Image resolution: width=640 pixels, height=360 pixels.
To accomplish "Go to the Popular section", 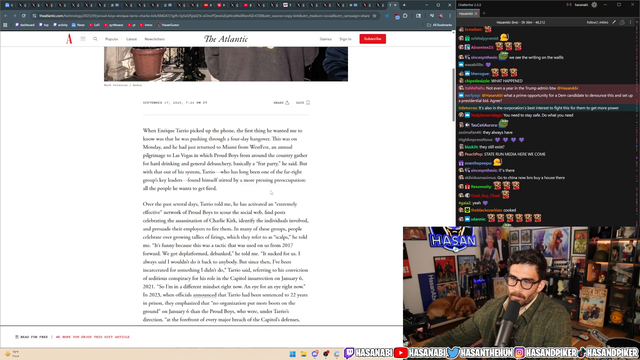I will [x=111, y=39].
